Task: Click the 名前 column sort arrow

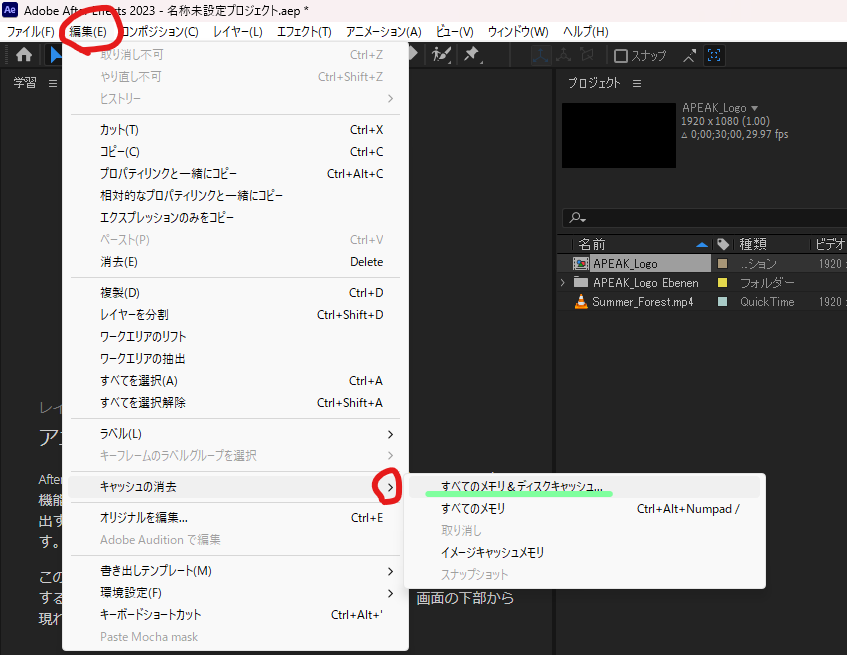Action: coord(702,245)
